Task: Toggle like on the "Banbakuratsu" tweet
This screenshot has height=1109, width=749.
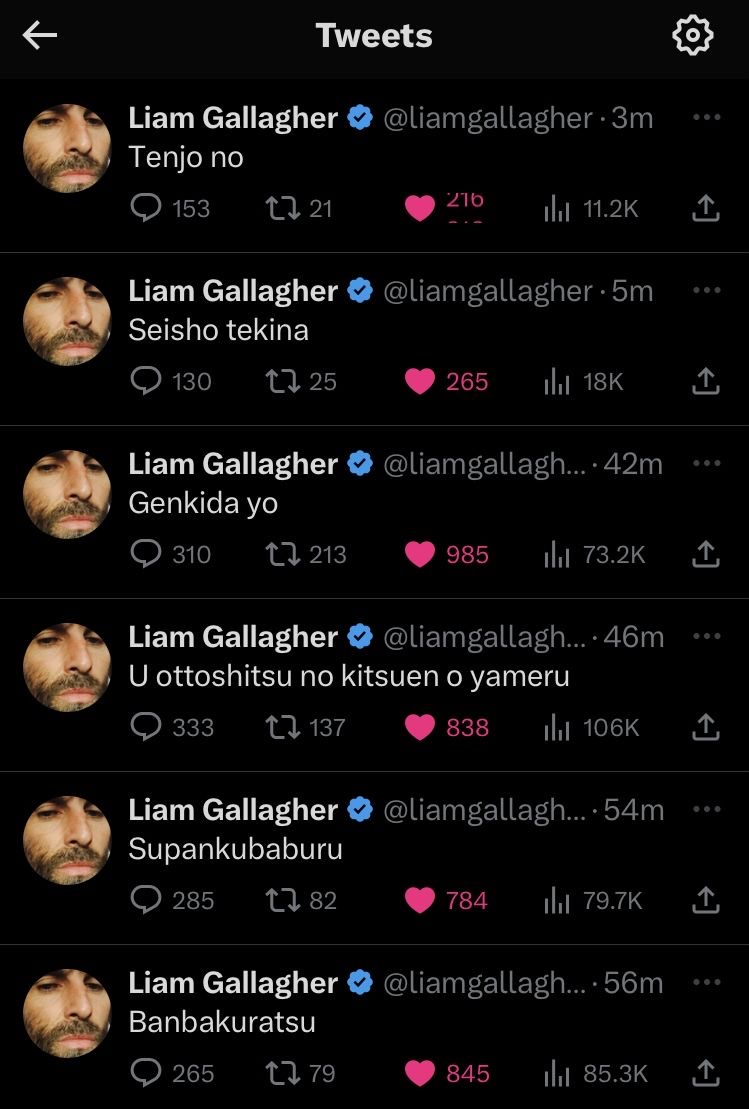Action: point(419,1074)
